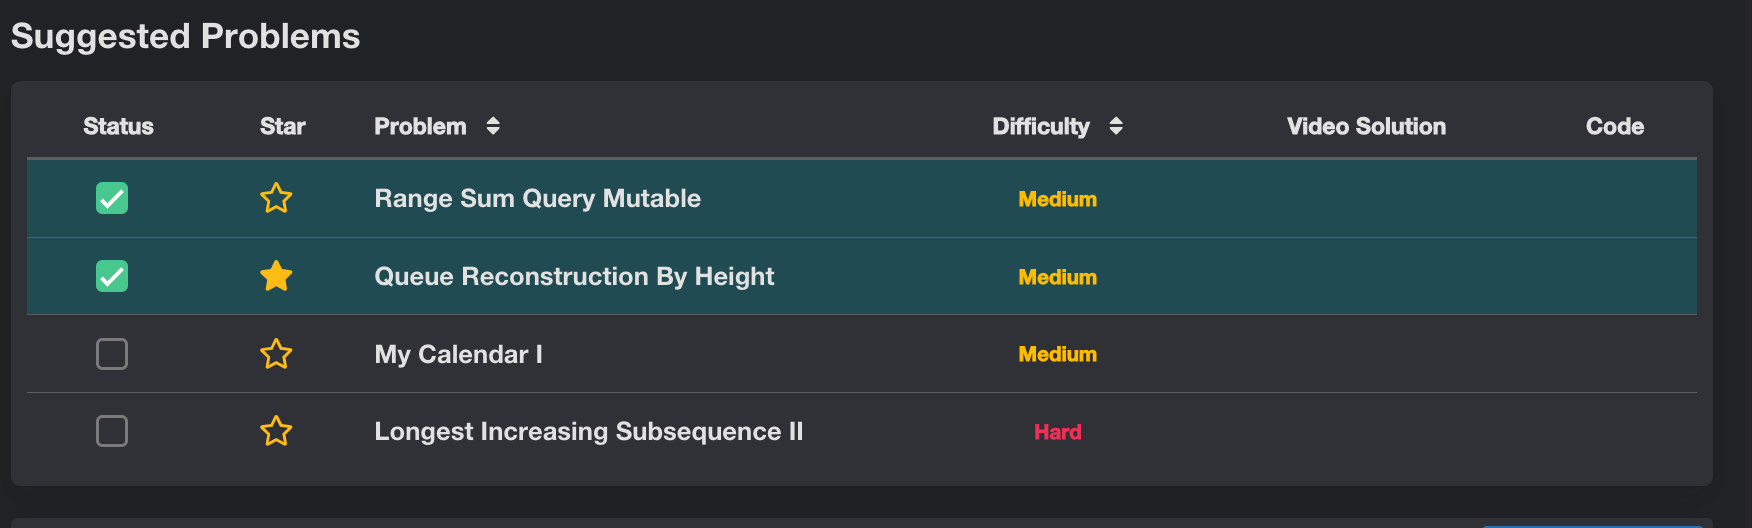Image resolution: width=1752 pixels, height=528 pixels.
Task: Sort table by Difficulty column arrows
Action: (1116, 126)
